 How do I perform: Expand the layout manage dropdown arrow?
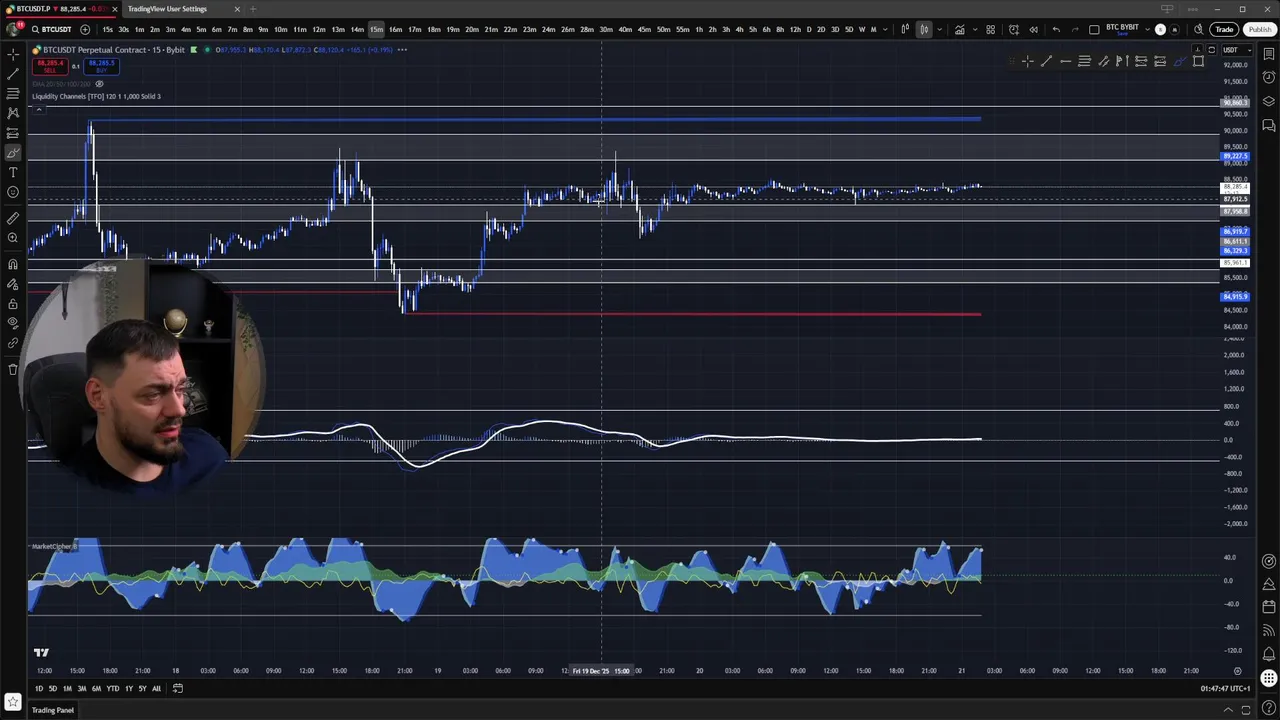click(1147, 29)
